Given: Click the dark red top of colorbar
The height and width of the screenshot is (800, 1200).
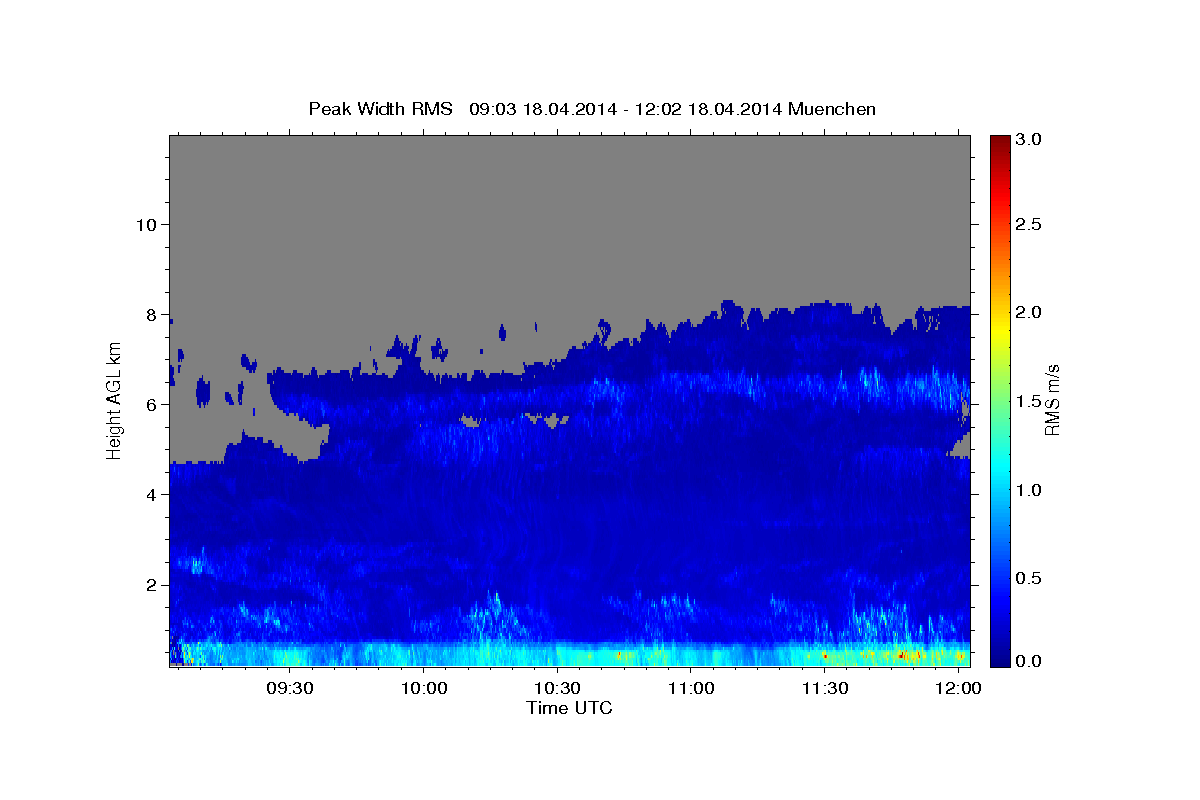Looking at the screenshot, I should click(x=999, y=143).
